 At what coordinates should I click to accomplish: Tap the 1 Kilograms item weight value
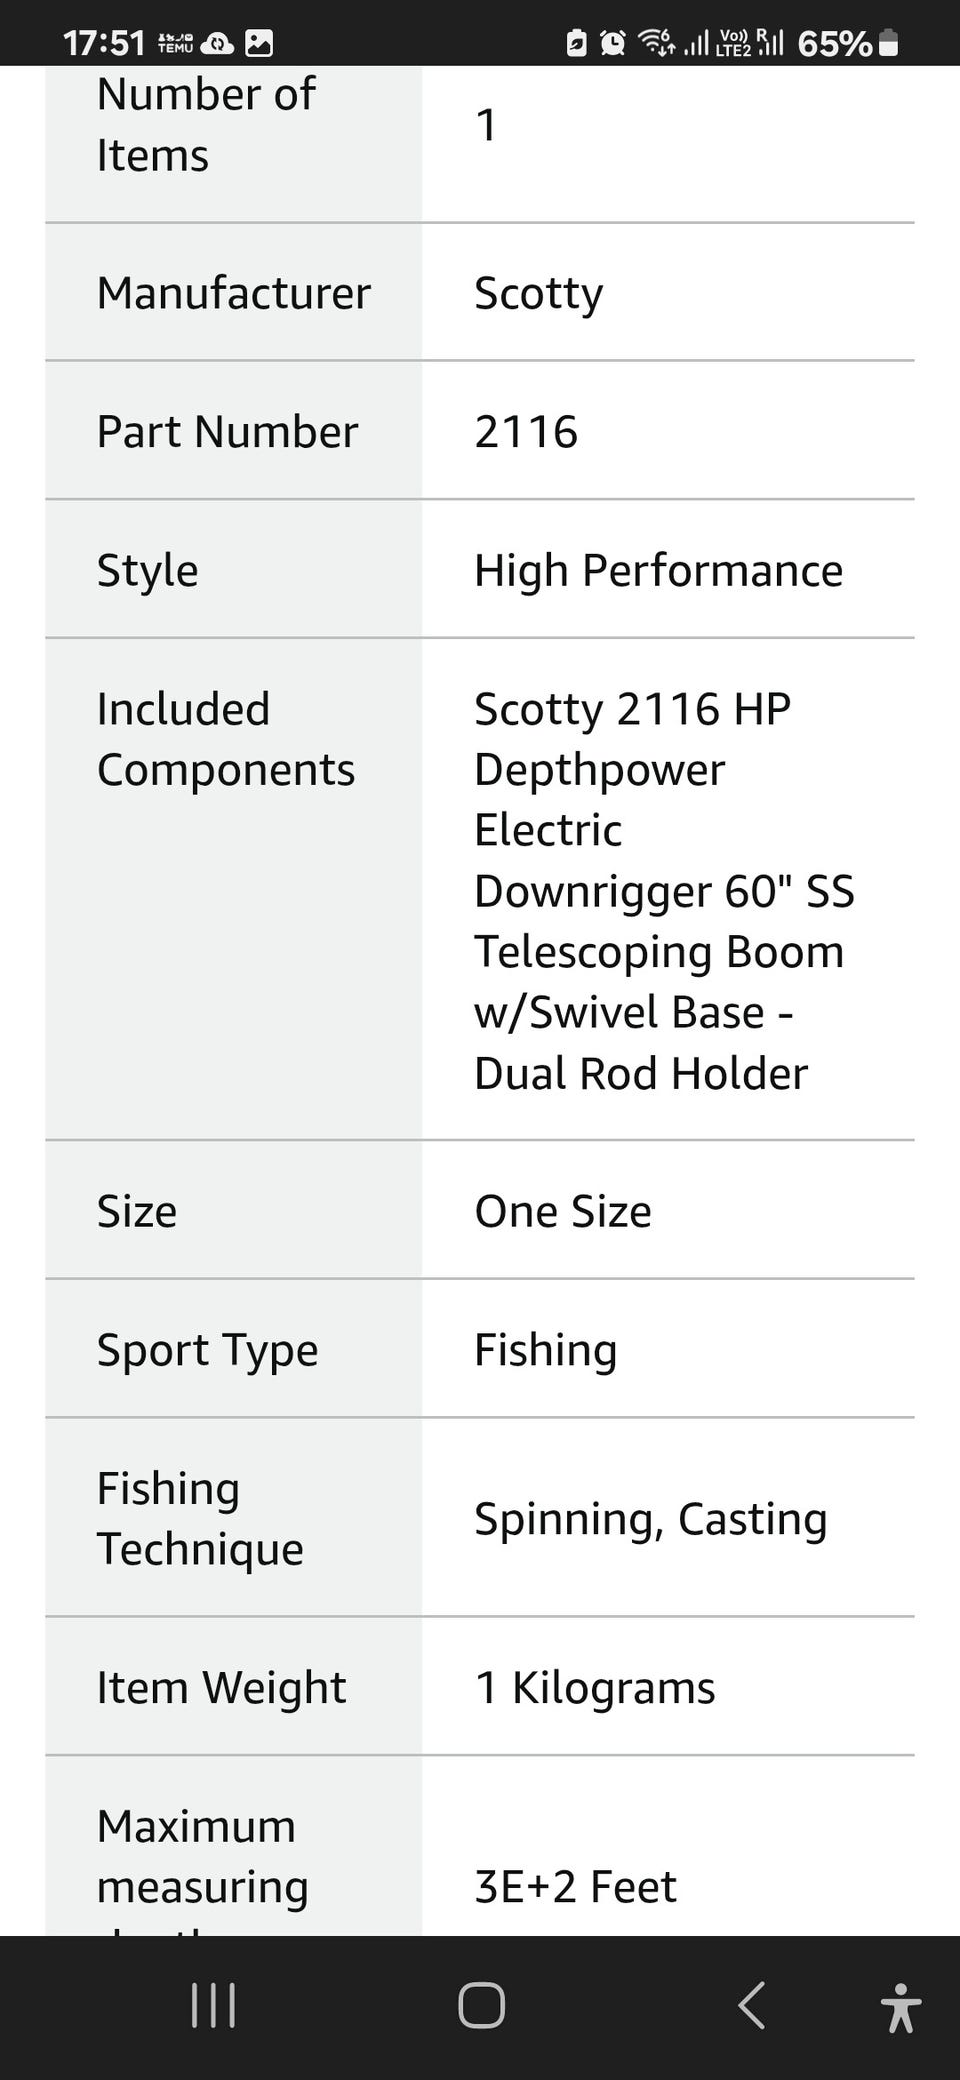click(594, 1688)
